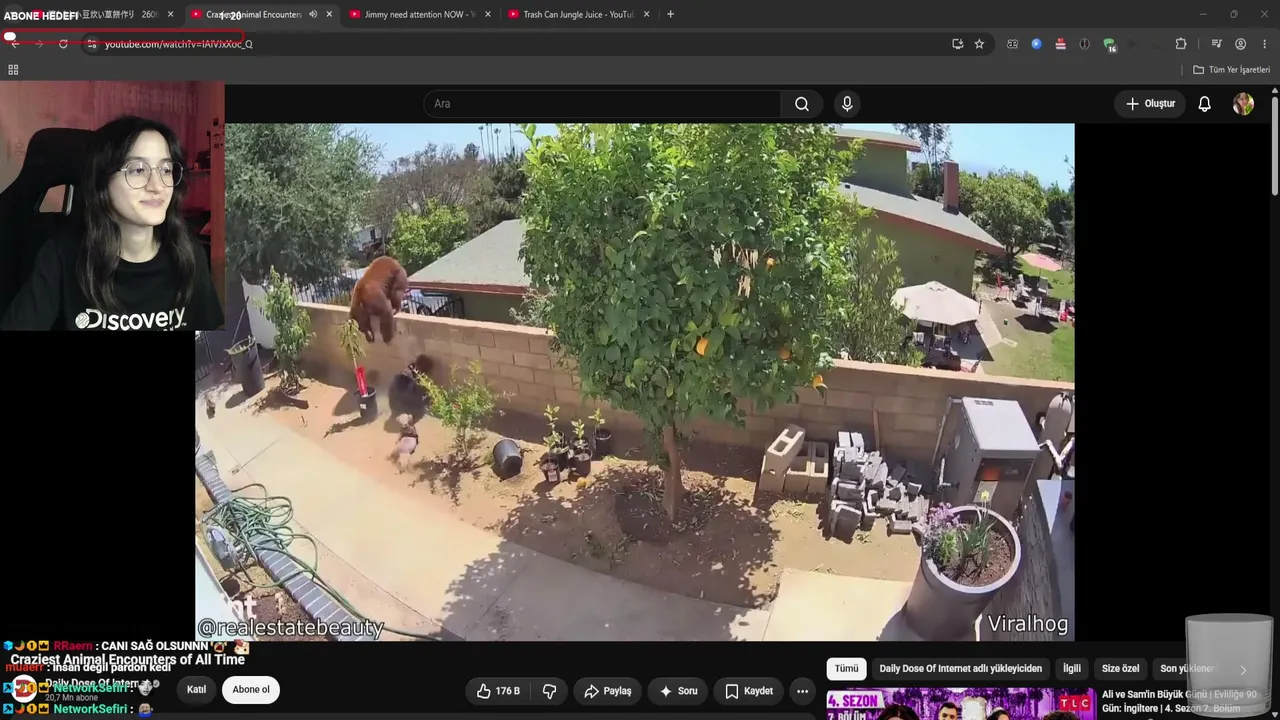The image size is (1280, 720).
Task: Close the Trash Can Jungle Juice tab
Action: [x=647, y=14]
